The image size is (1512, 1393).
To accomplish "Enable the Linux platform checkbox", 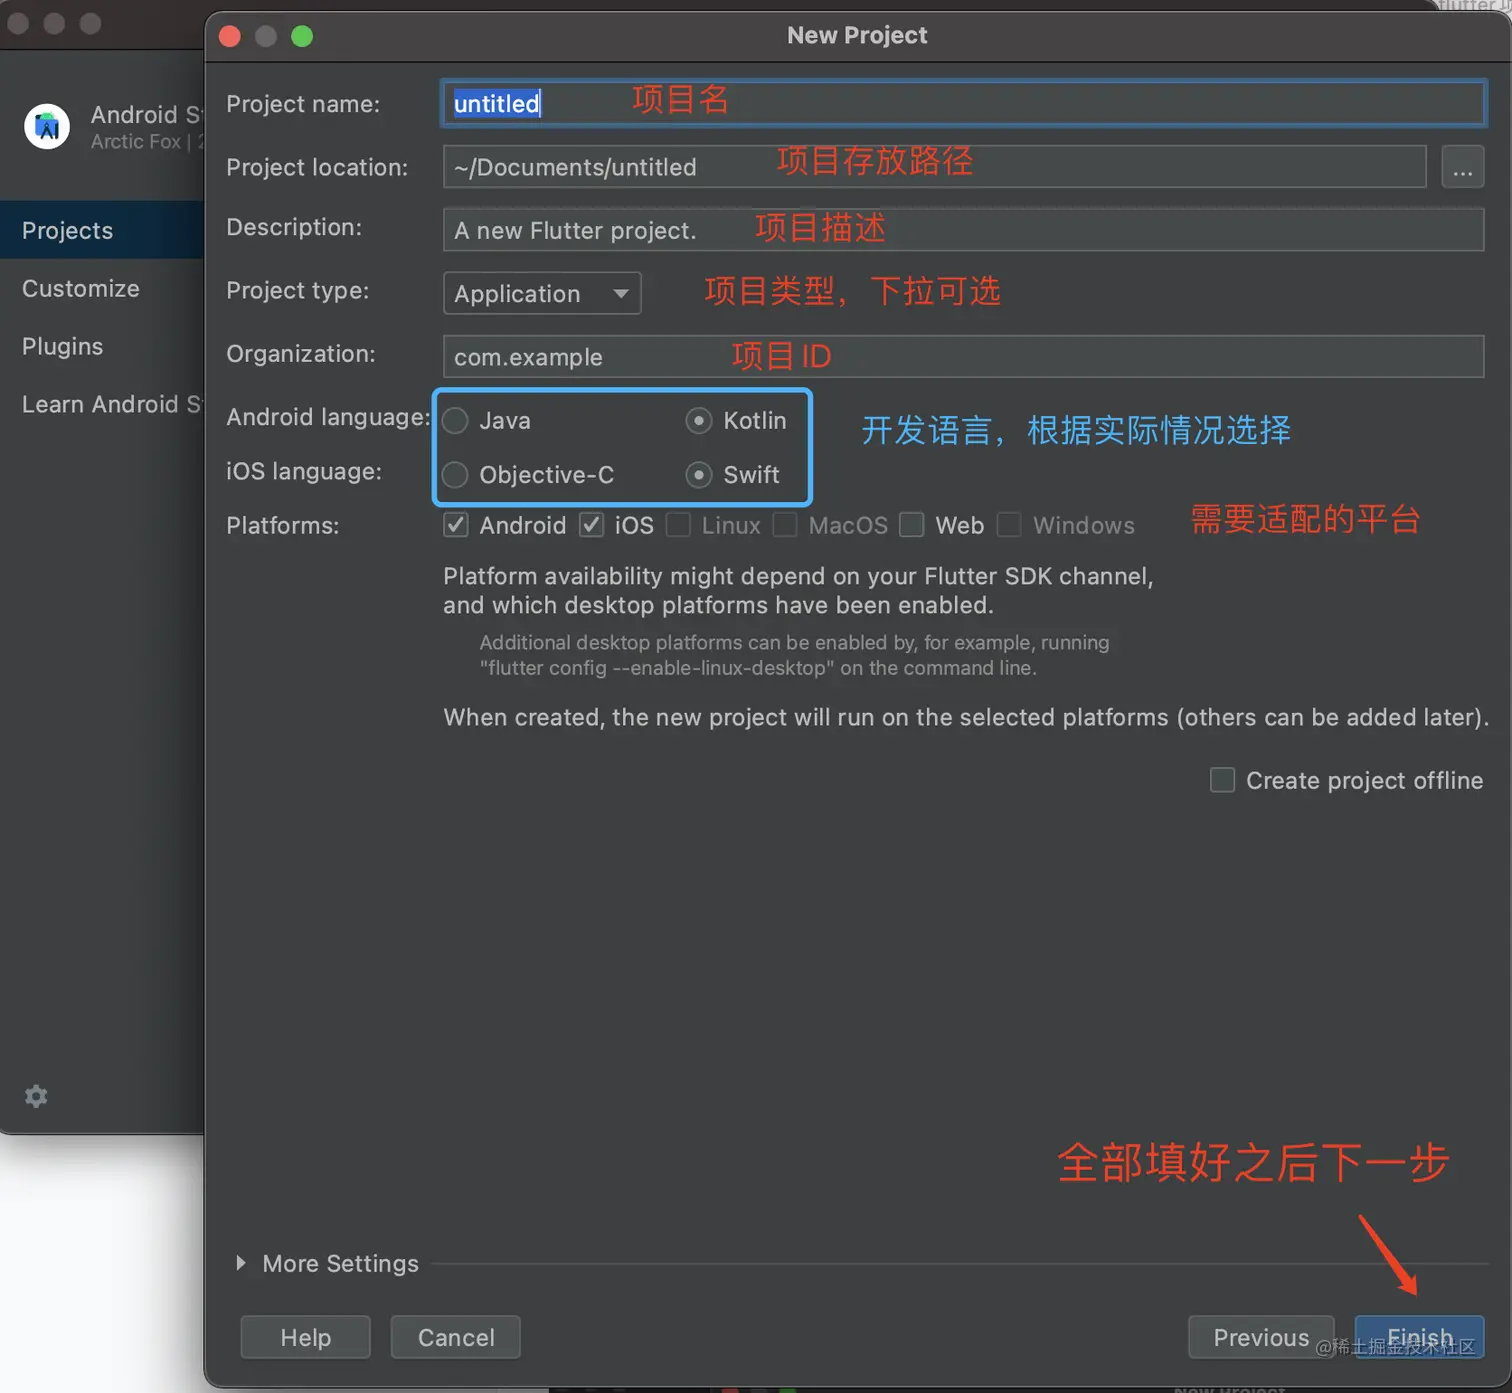I will click(x=678, y=525).
